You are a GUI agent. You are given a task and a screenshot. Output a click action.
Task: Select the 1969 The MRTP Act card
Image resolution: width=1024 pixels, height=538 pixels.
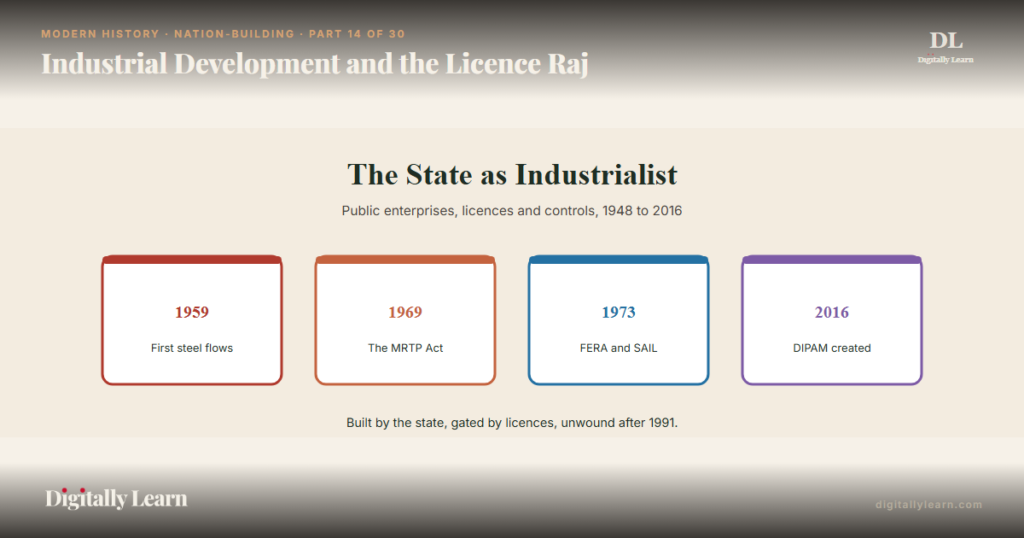tap(405, 320)
